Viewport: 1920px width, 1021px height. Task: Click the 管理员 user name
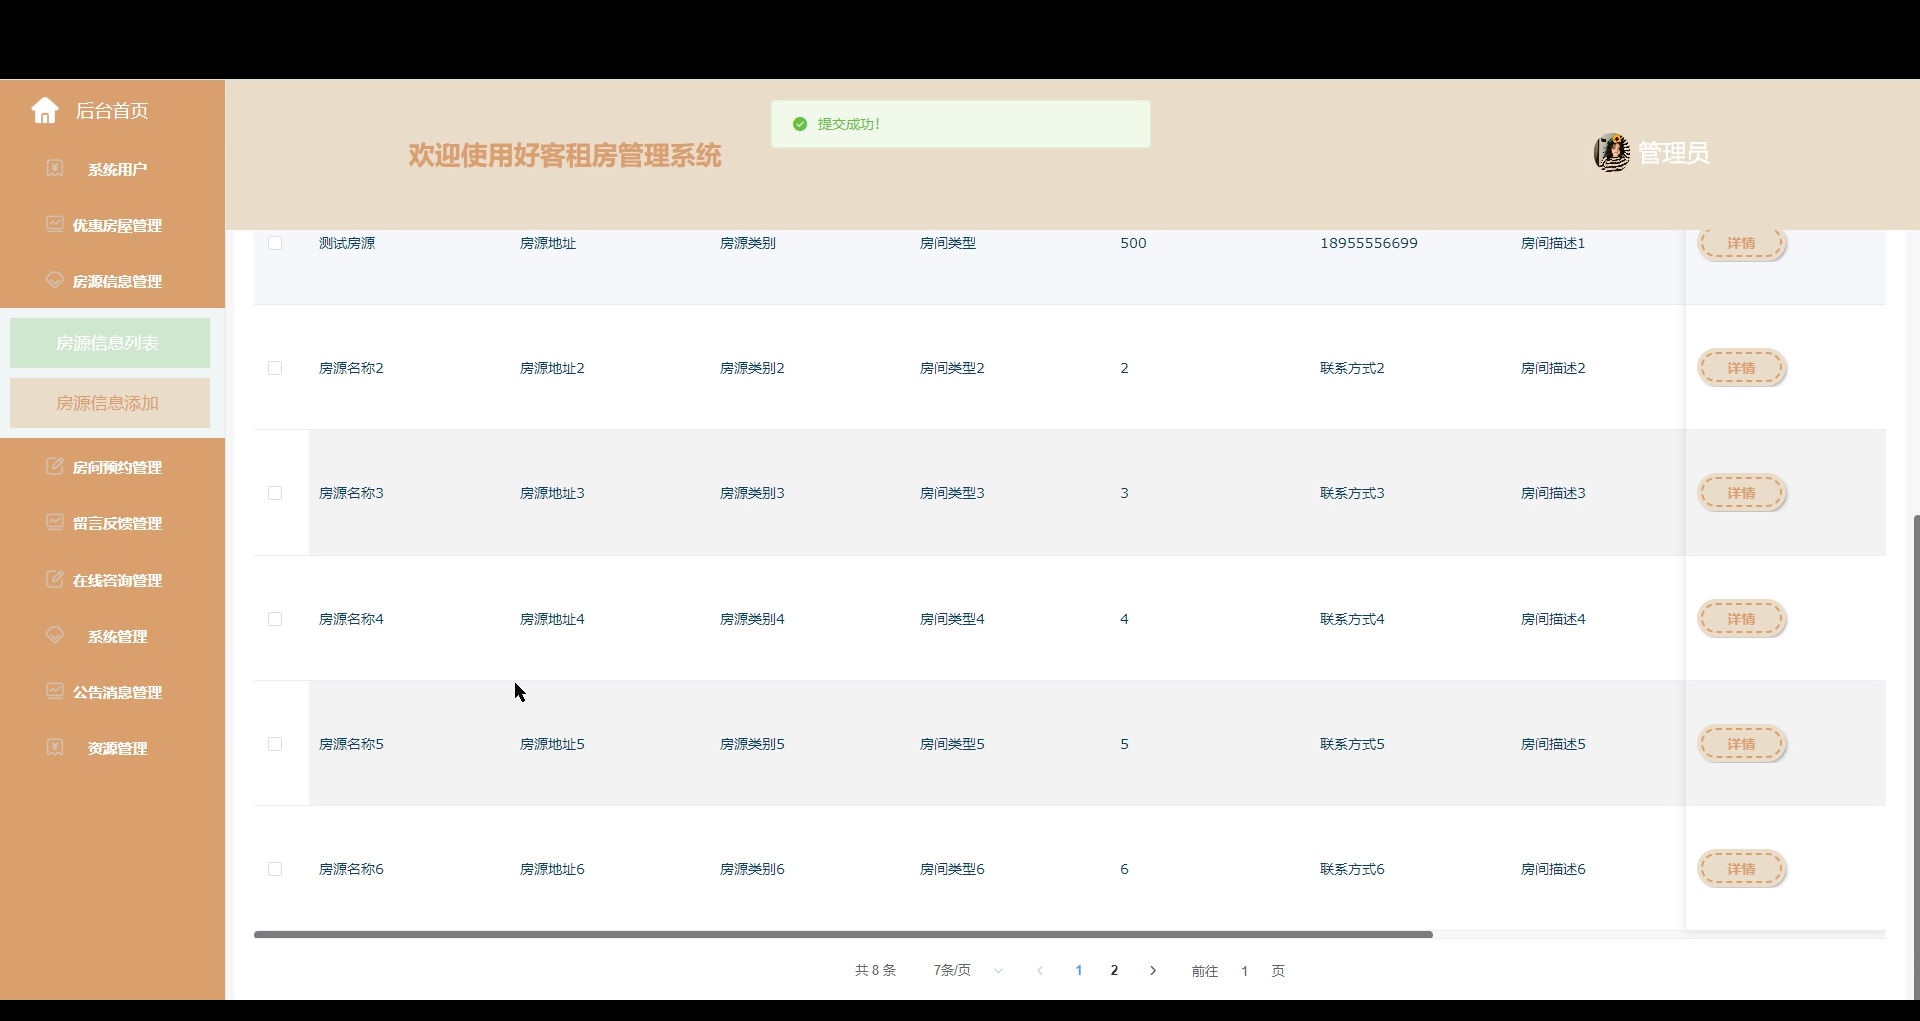(1674, 153)
